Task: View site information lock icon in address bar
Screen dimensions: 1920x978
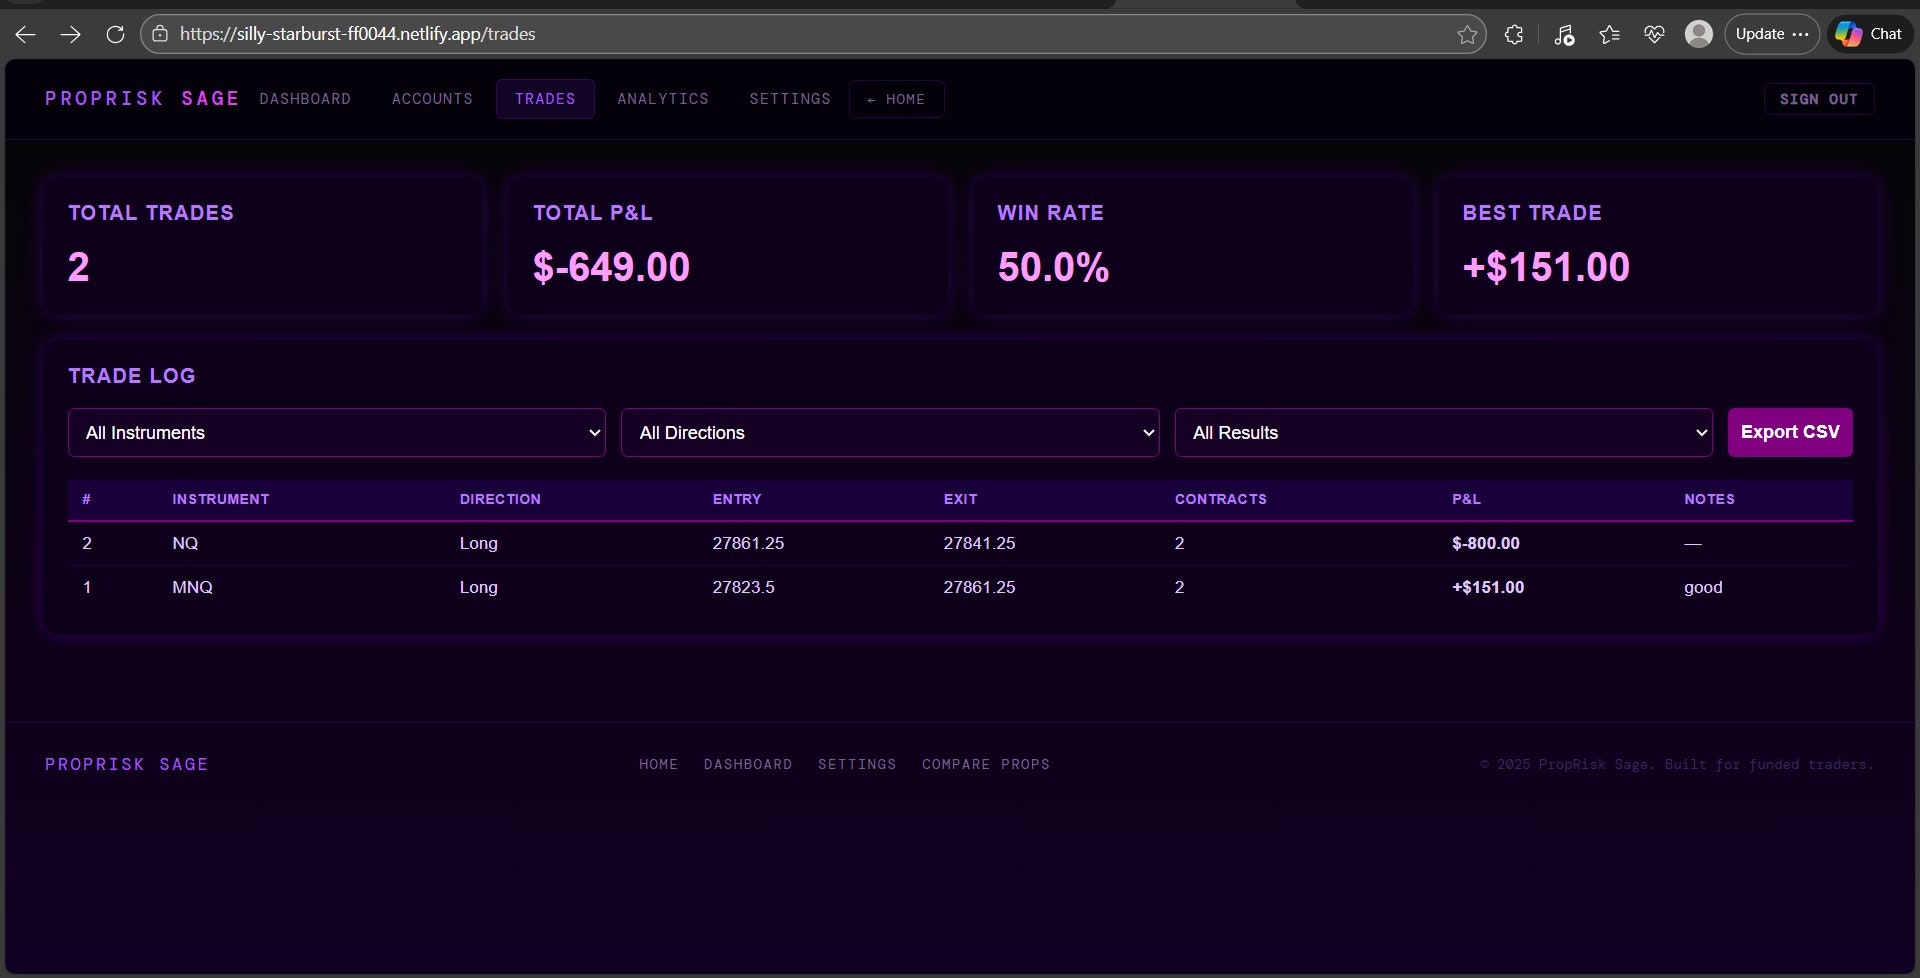Action: pyautogui.click(x=160, y=34)
